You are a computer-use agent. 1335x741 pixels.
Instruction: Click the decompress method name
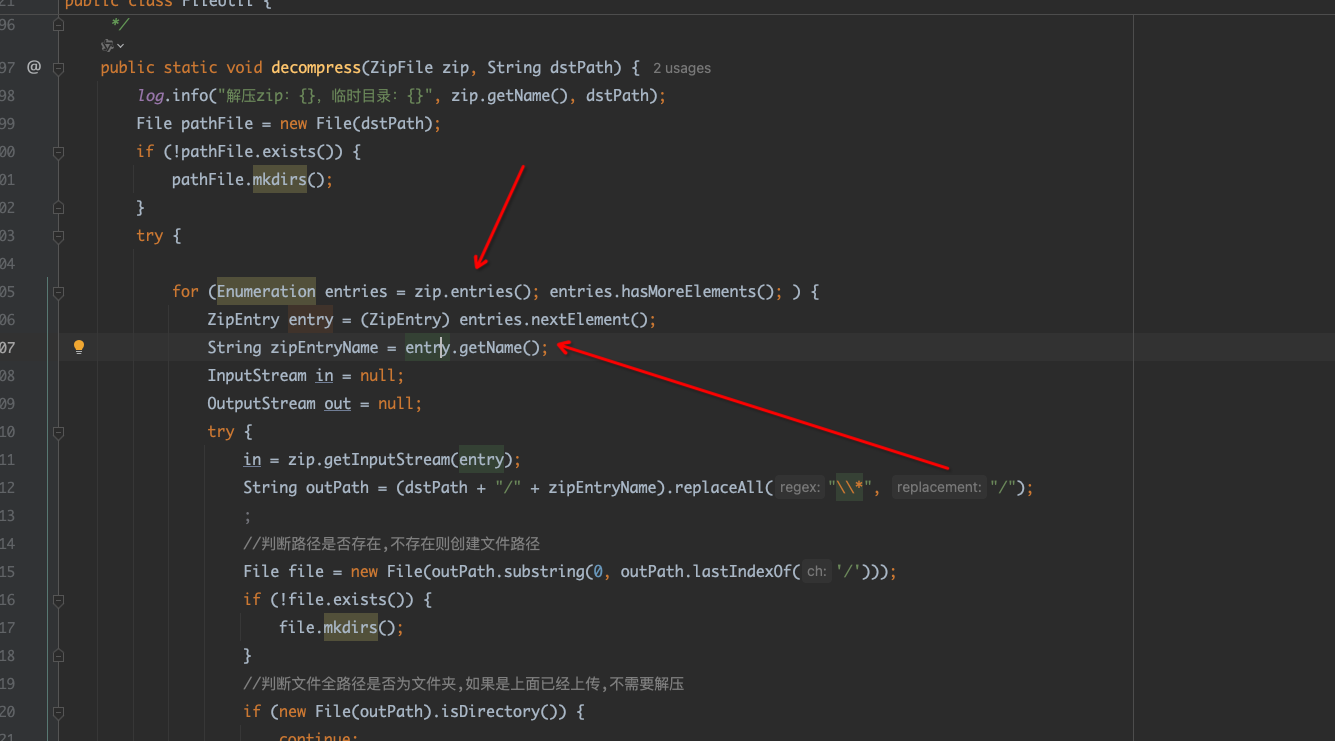point(316,67)
